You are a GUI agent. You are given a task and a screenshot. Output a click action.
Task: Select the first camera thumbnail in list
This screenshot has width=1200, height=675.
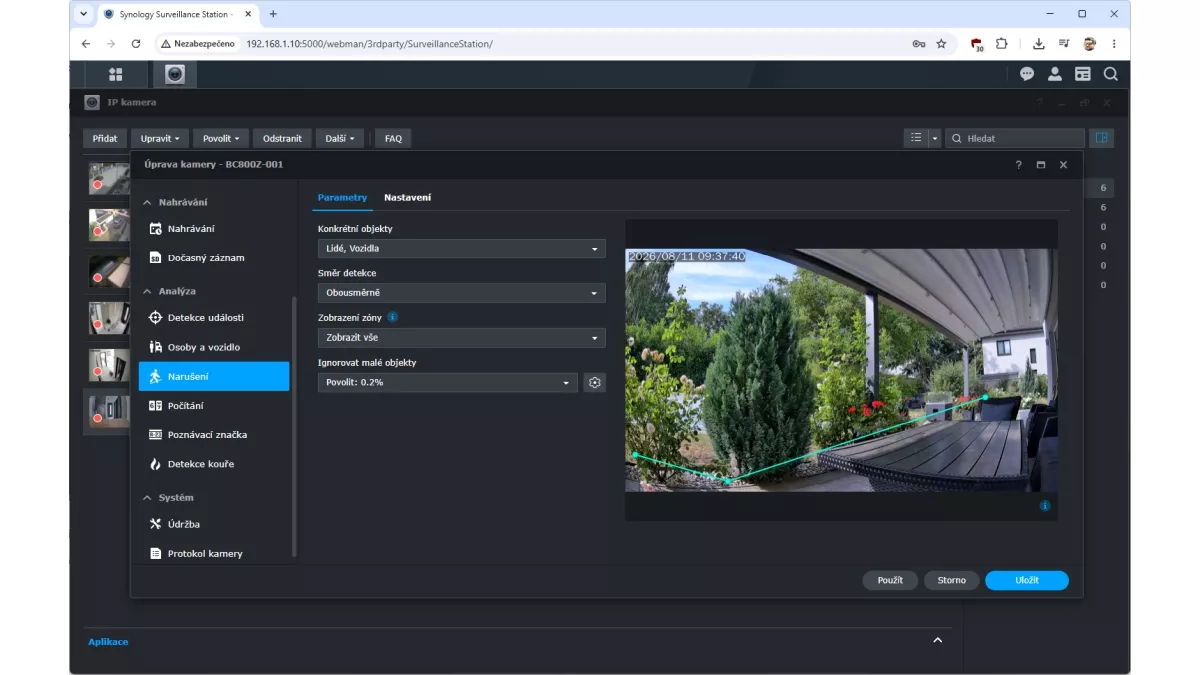click(x=108, y=178)
